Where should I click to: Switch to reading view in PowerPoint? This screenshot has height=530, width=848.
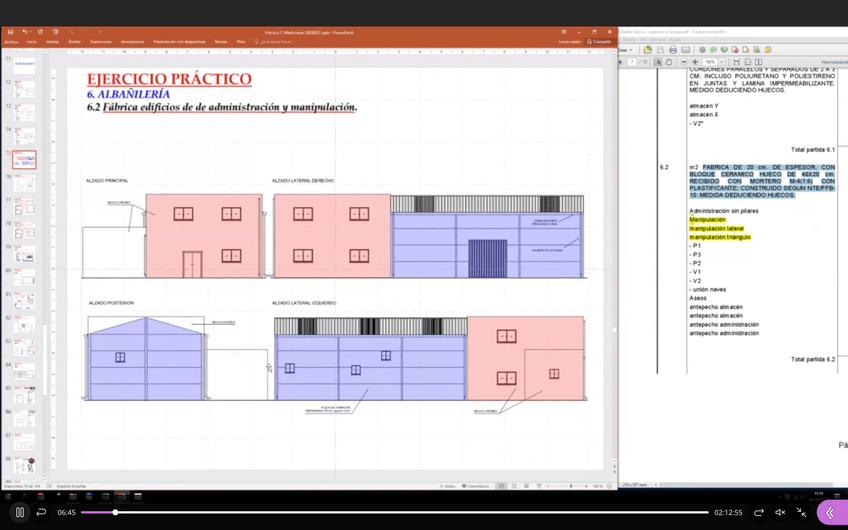526,486
